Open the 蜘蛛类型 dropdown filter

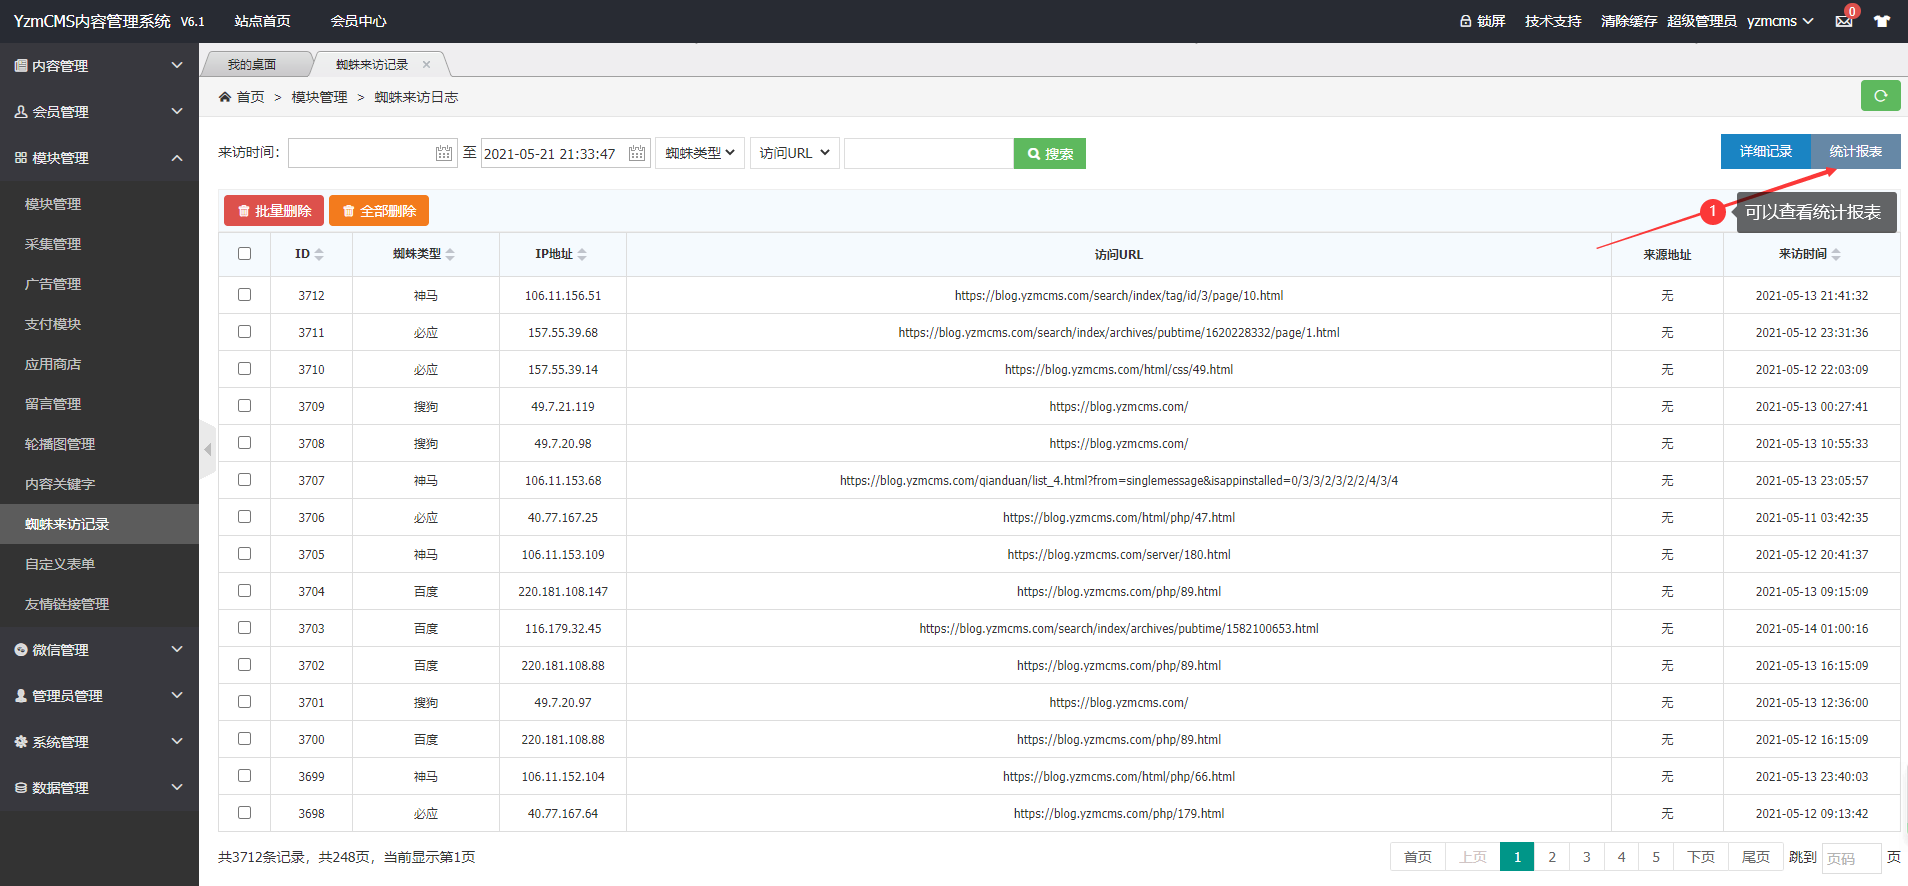[x=700, y=153]
